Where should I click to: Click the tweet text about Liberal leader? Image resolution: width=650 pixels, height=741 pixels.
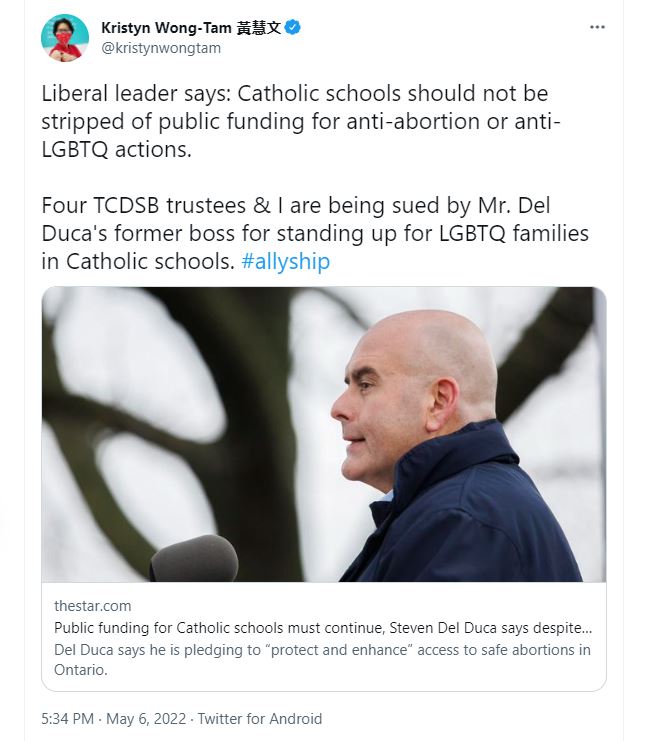coord(301,121)
